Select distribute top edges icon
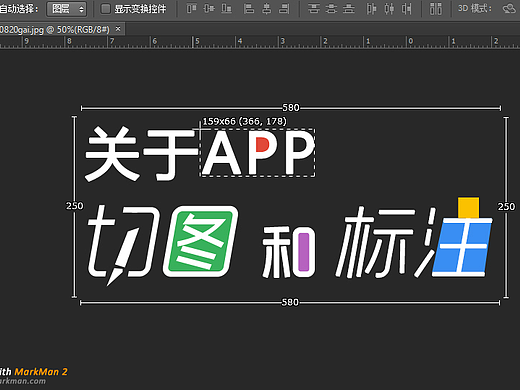 [313, 9]
